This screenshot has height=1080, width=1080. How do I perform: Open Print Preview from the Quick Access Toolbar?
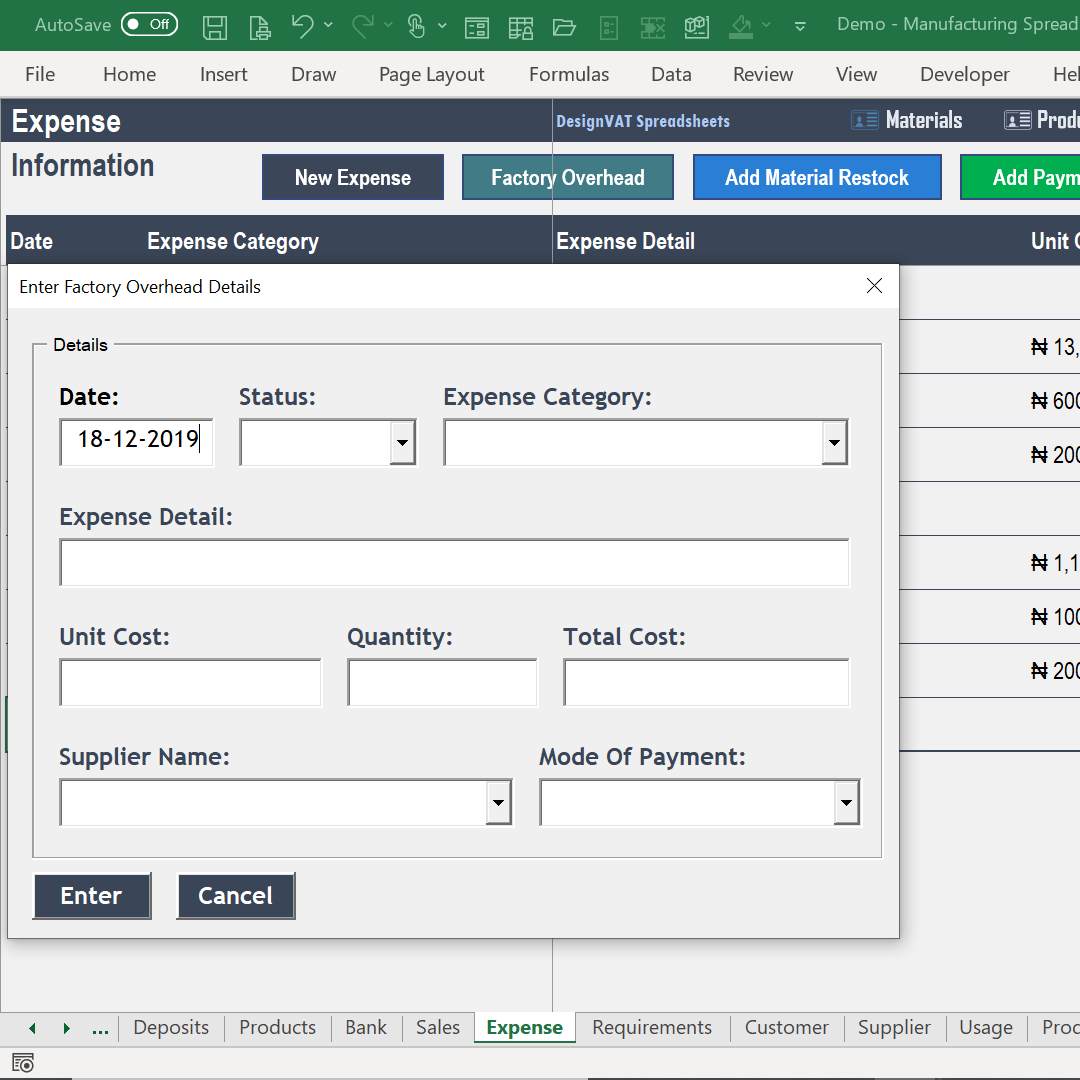[259, 25]
